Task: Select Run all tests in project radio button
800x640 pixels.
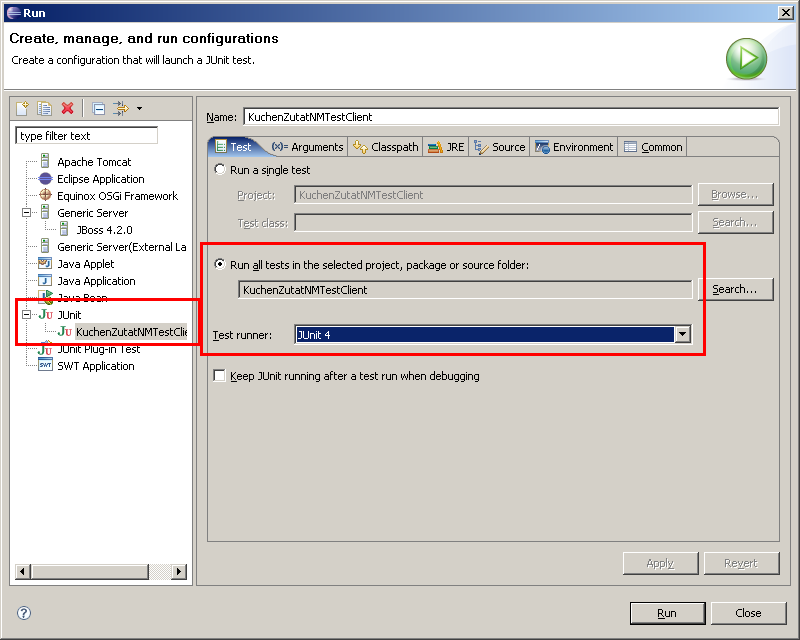Action: click(219, 264)
